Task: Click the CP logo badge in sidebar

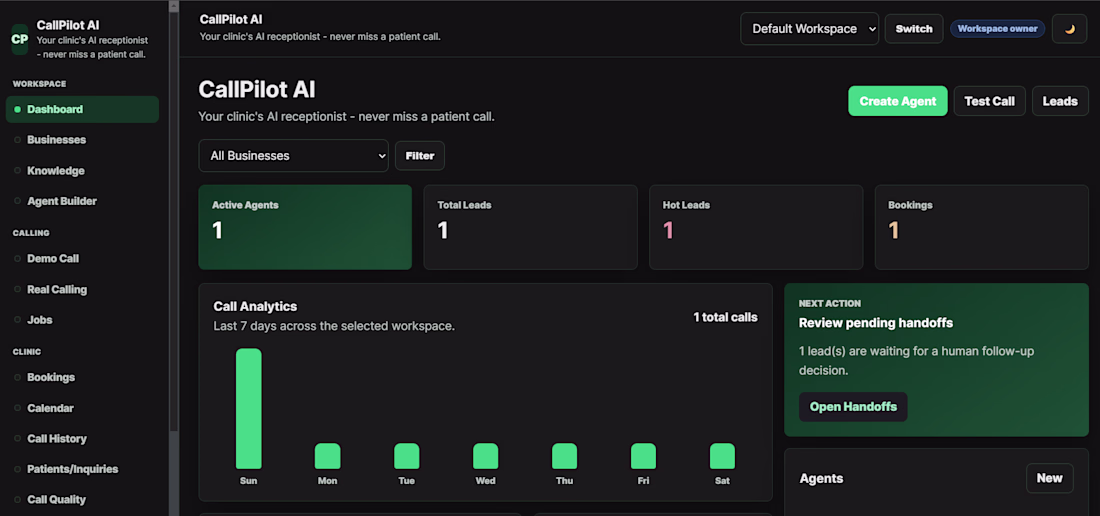Action: click(x=20, y=39)
